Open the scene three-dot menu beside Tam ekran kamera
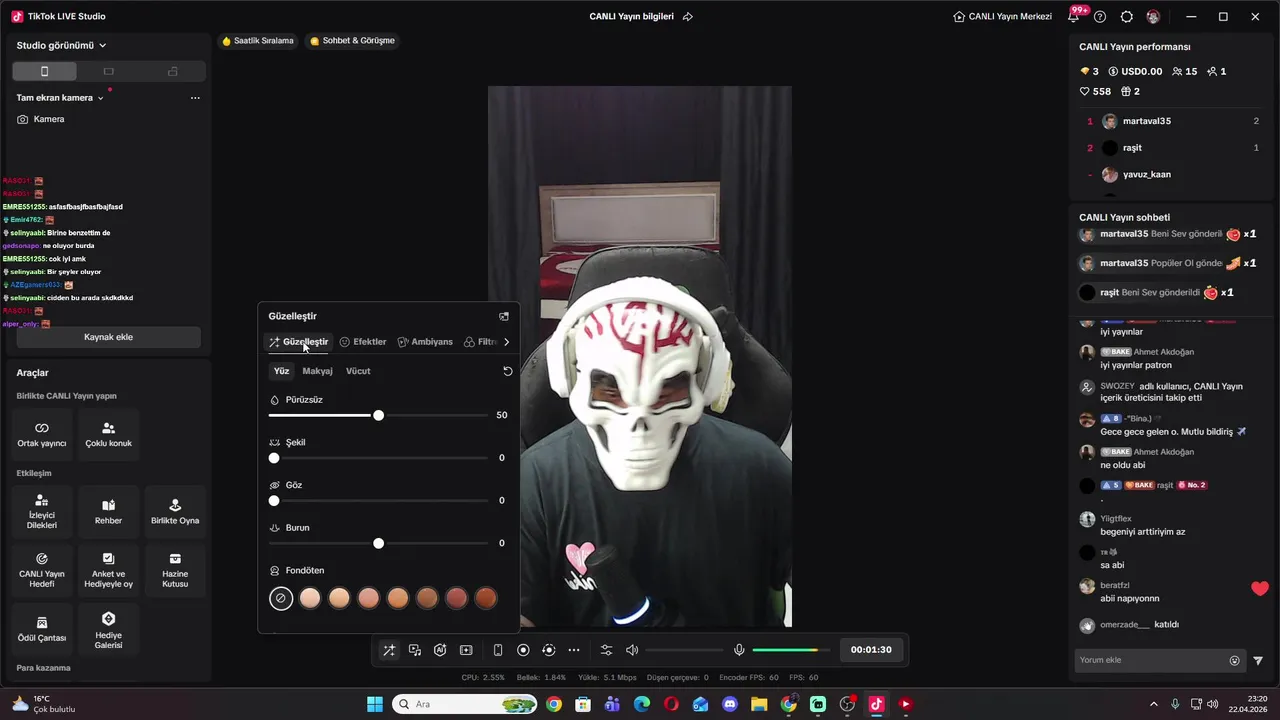The image size is (1280, 720). tap(195, 98)
